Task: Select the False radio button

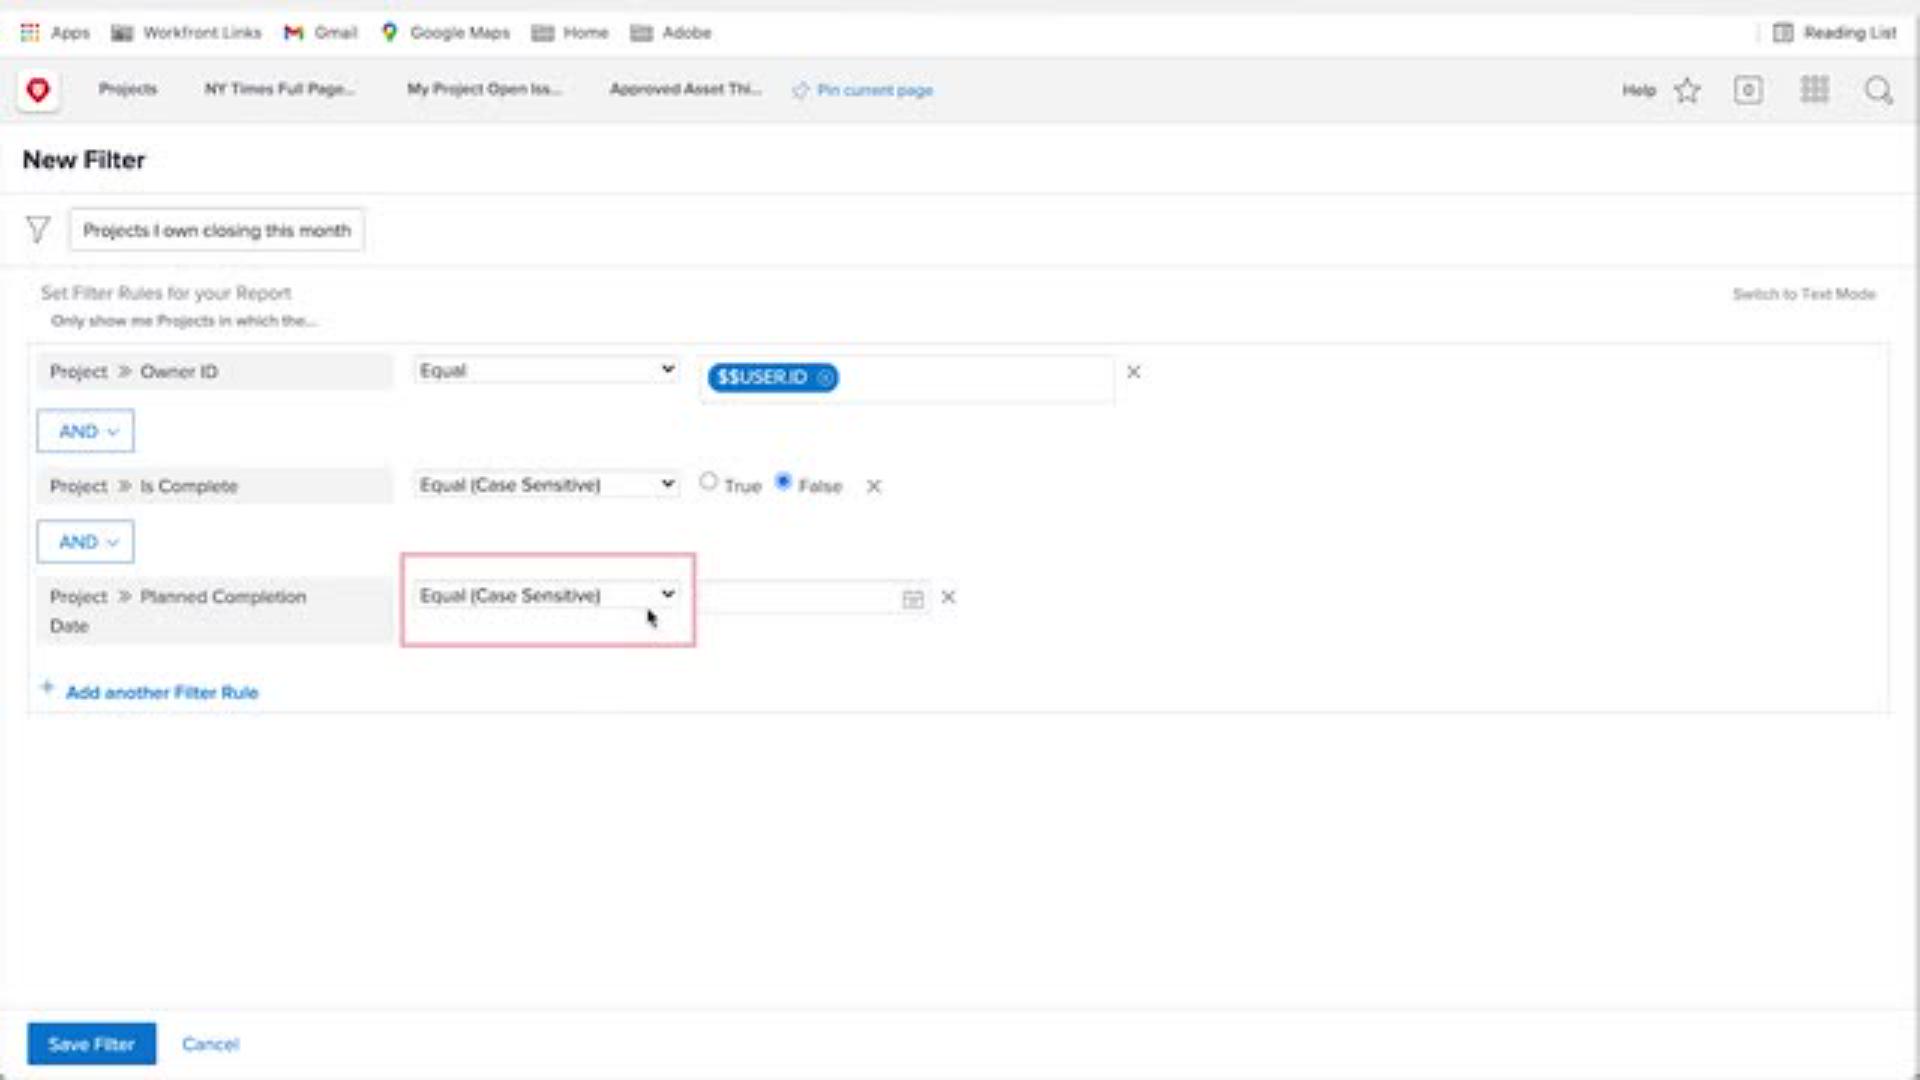Action: [x=783, y=482]
